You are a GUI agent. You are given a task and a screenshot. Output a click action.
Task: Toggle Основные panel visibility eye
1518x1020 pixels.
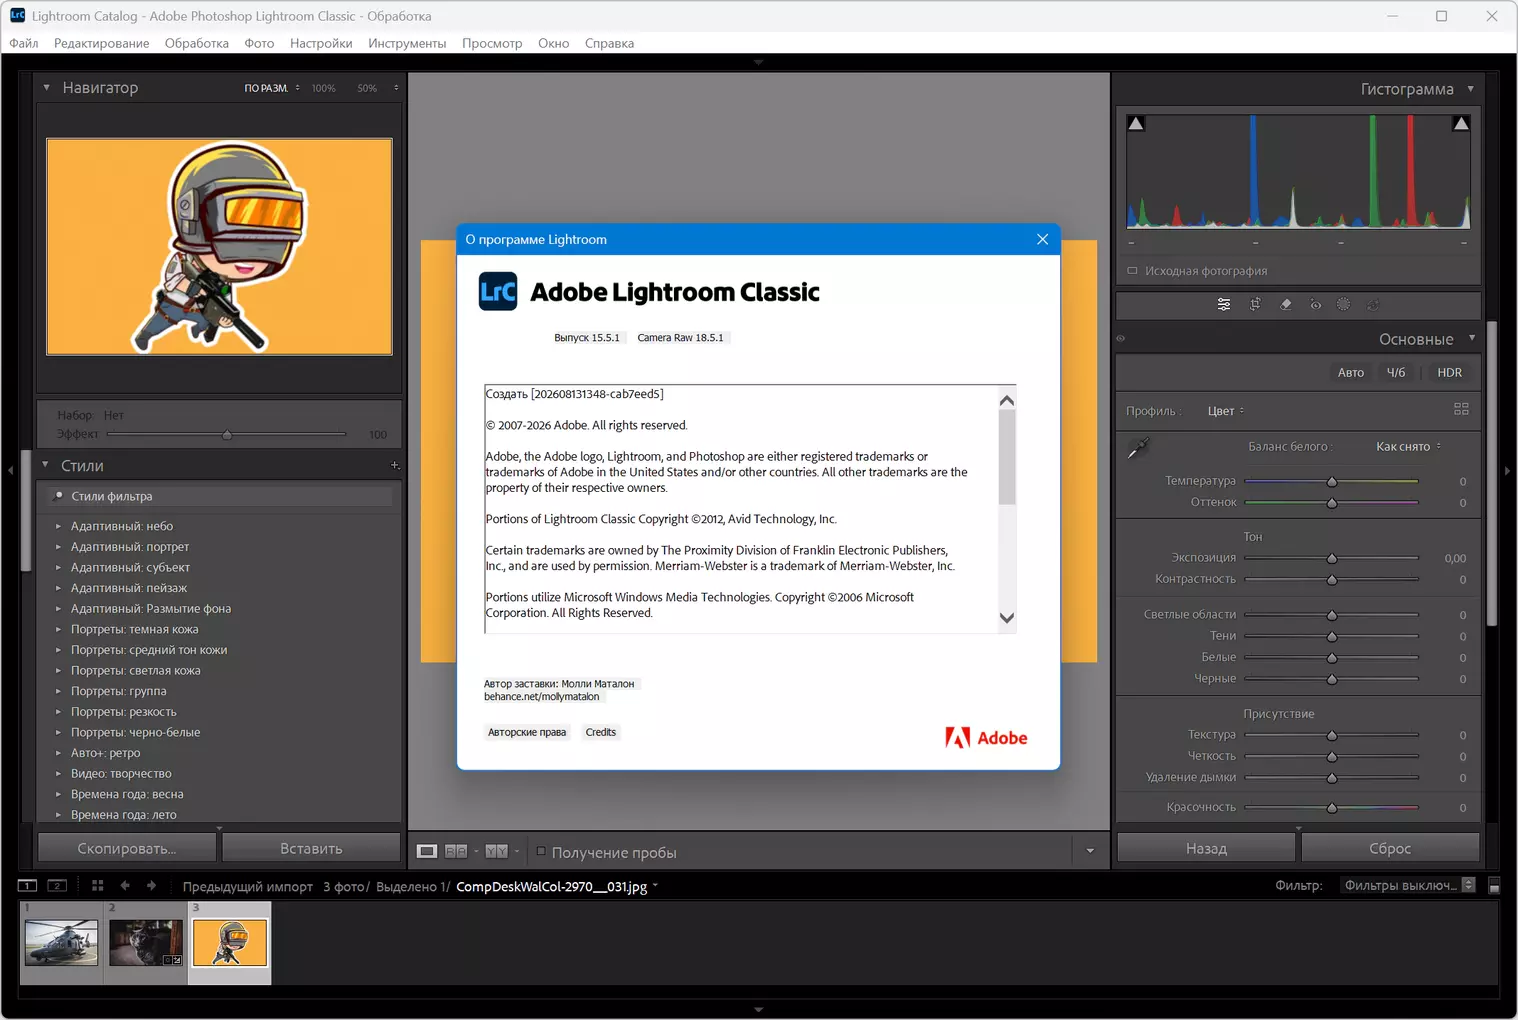coord(1121,339)
